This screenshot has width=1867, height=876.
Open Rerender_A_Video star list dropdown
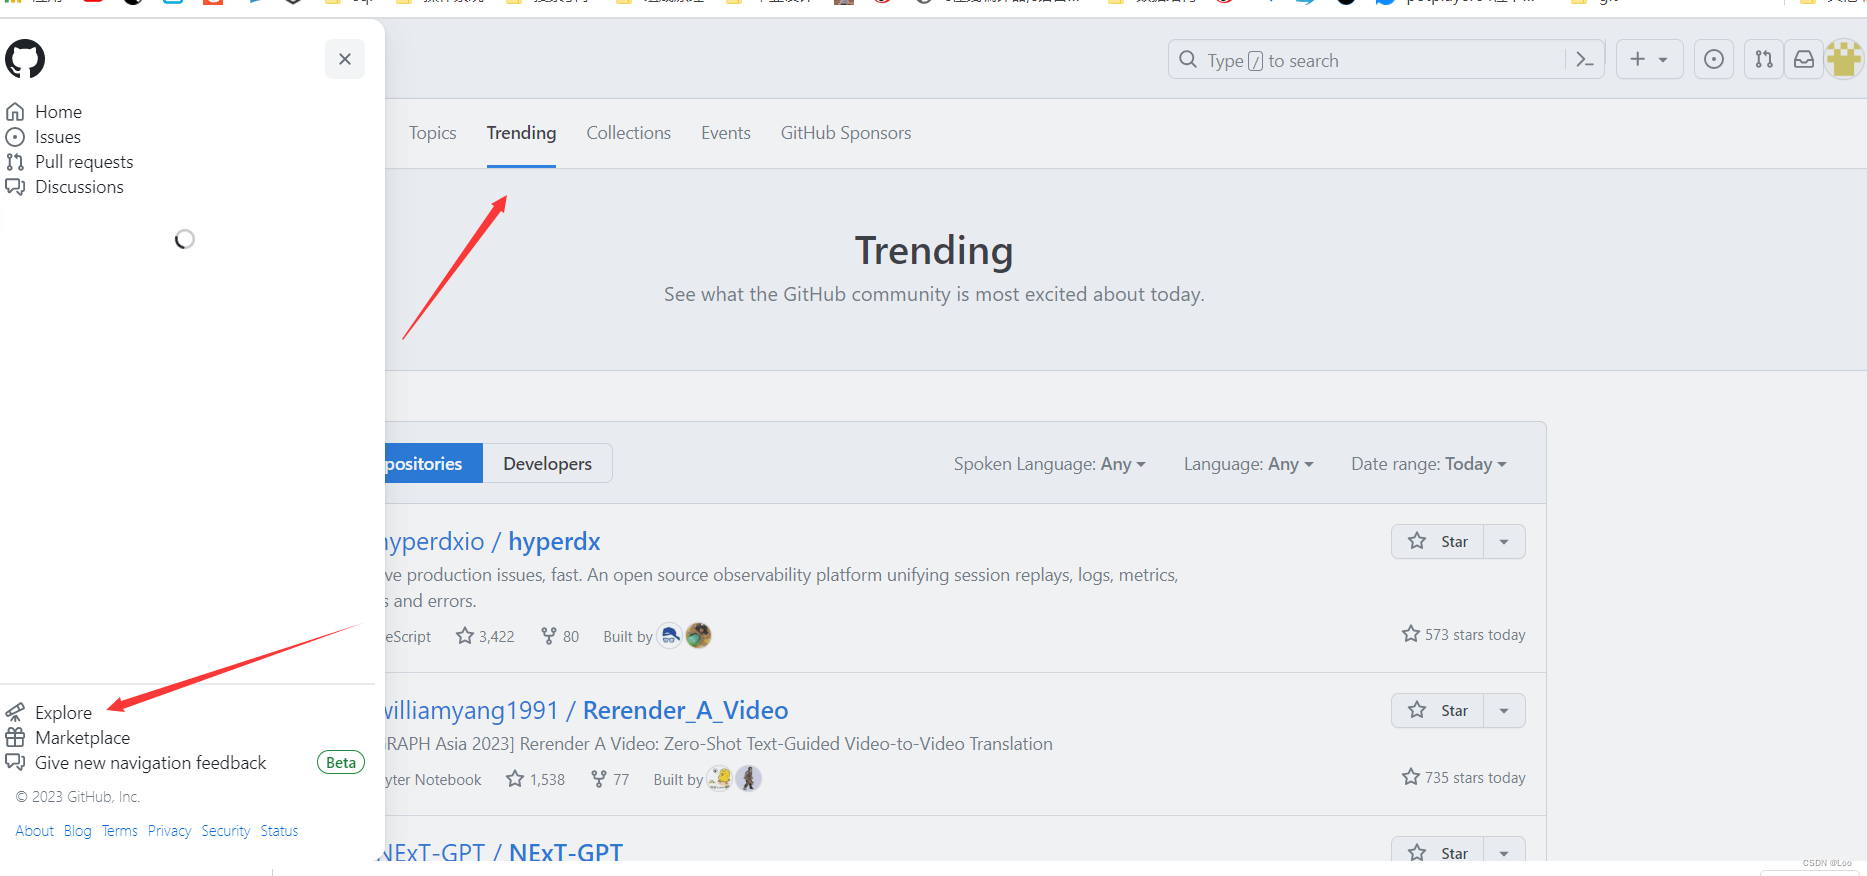point(1505,710)
